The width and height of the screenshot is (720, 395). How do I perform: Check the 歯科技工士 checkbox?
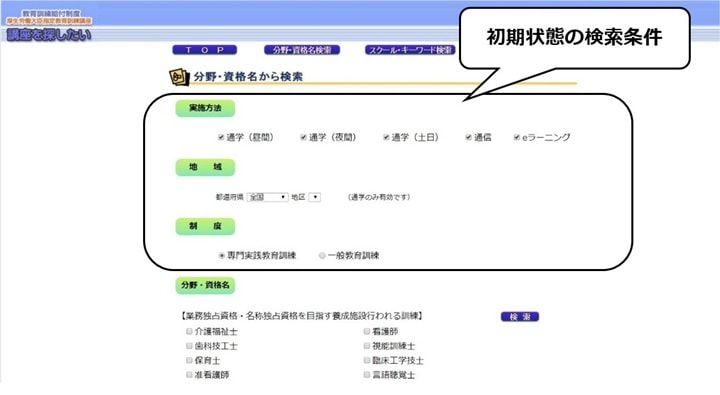(x=189, y=346)
